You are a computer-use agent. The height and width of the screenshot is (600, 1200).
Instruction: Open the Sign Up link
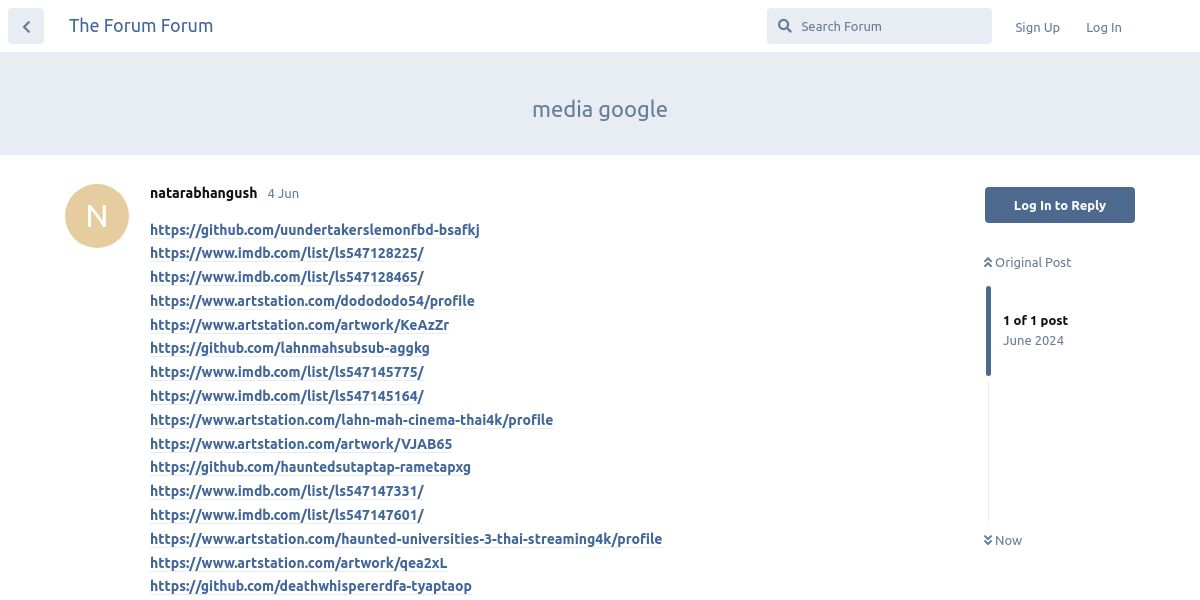click(x=1037, y=27)
